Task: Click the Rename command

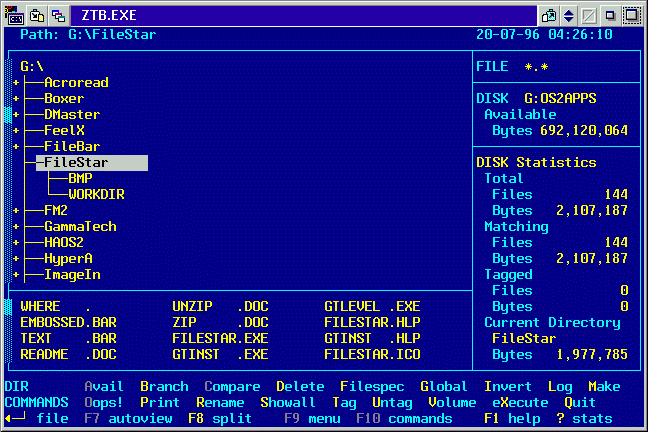Action: [x=220, y=403]
